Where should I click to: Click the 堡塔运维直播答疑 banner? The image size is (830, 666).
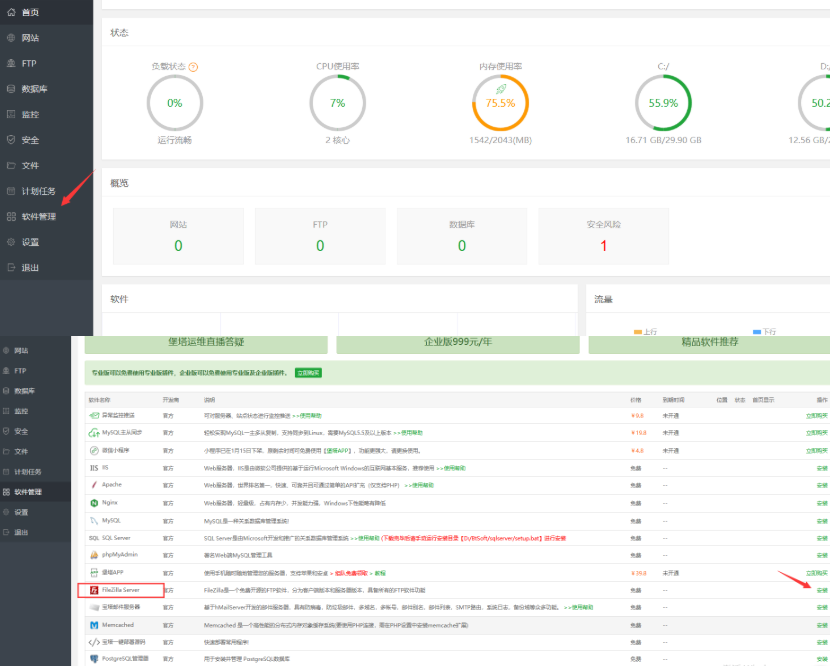(x=206, y=342)
